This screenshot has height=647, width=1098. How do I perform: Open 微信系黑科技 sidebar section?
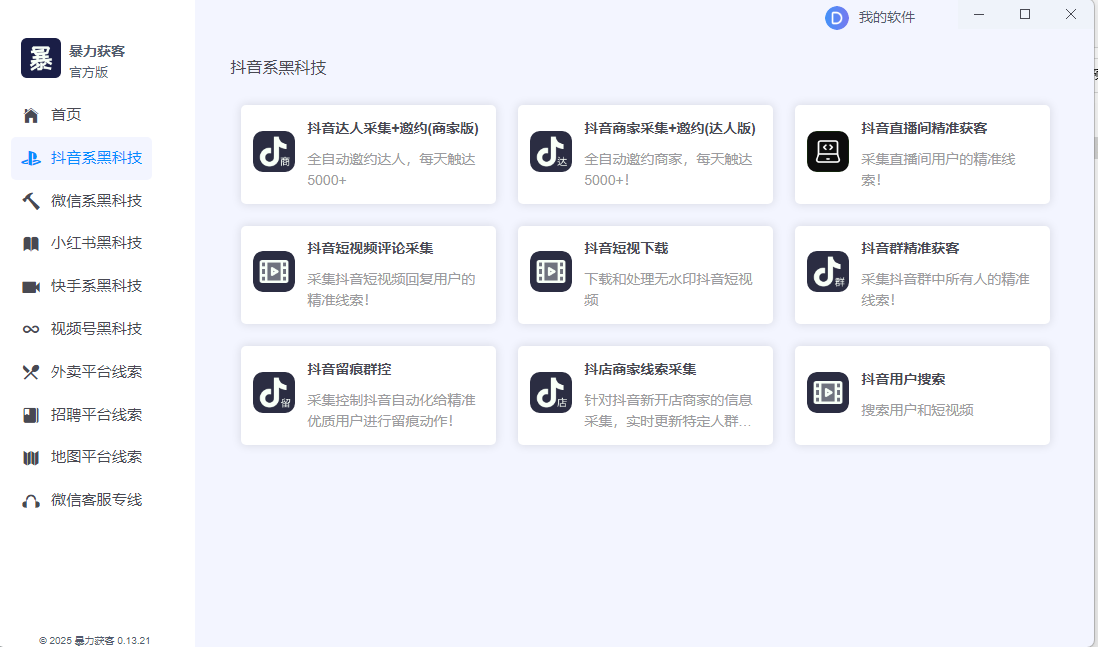click(x=96, y=201)
